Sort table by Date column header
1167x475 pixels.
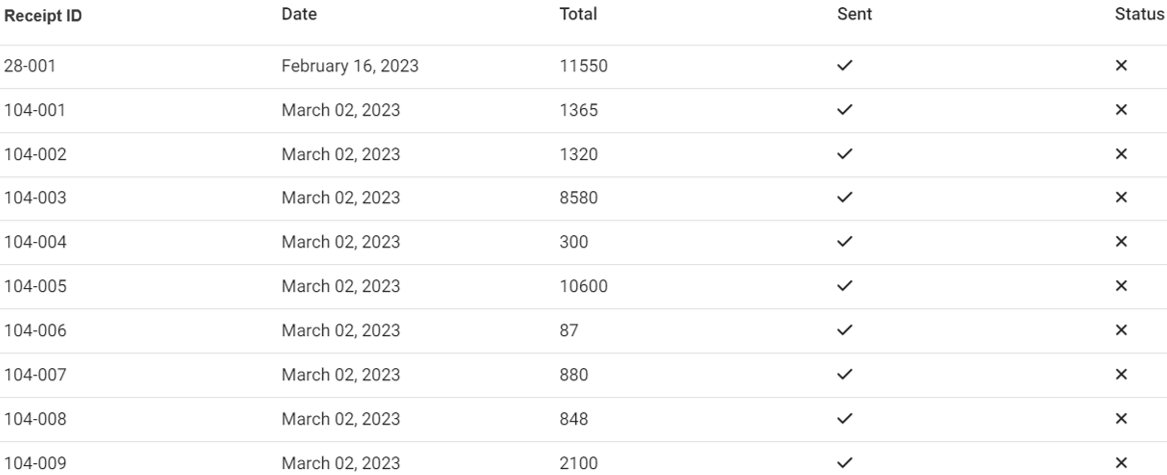tap(299, 15)
